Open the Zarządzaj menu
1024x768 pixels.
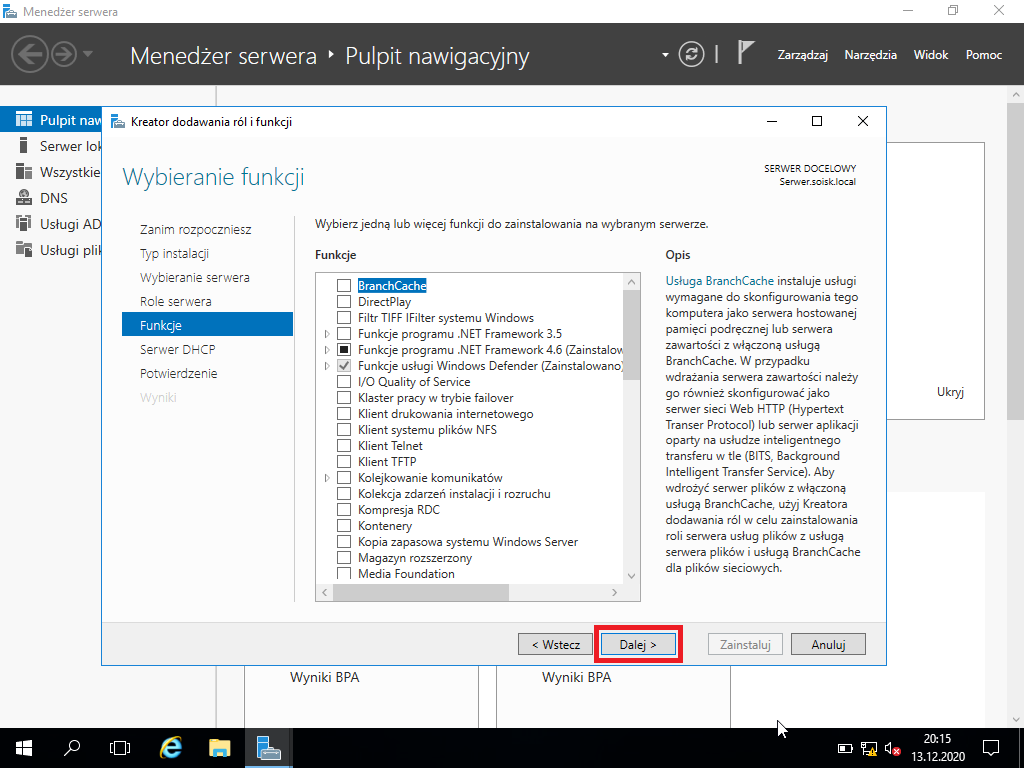(803, 55)
